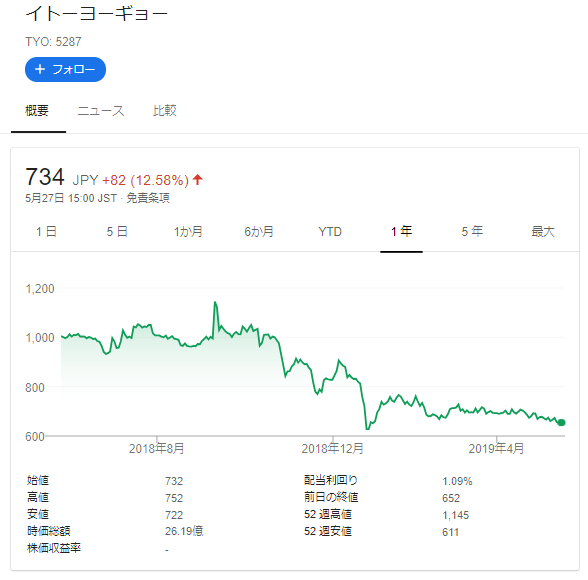Click the company name イトーヨーギョー
Viewport: 588px width, 580px height.
click(96, 13)
